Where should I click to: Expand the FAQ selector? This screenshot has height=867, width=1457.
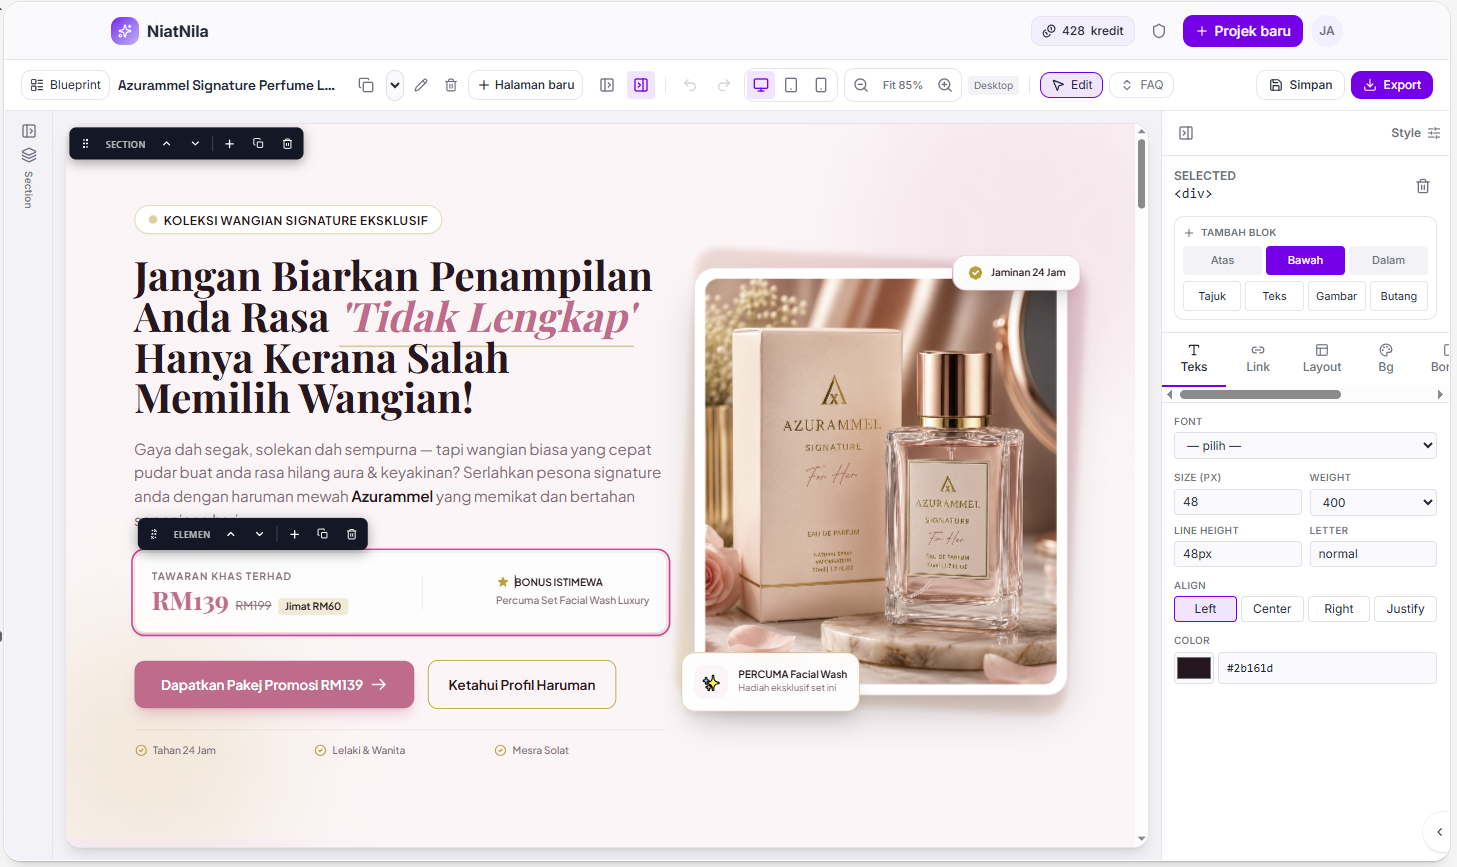tap(1141, 85)
